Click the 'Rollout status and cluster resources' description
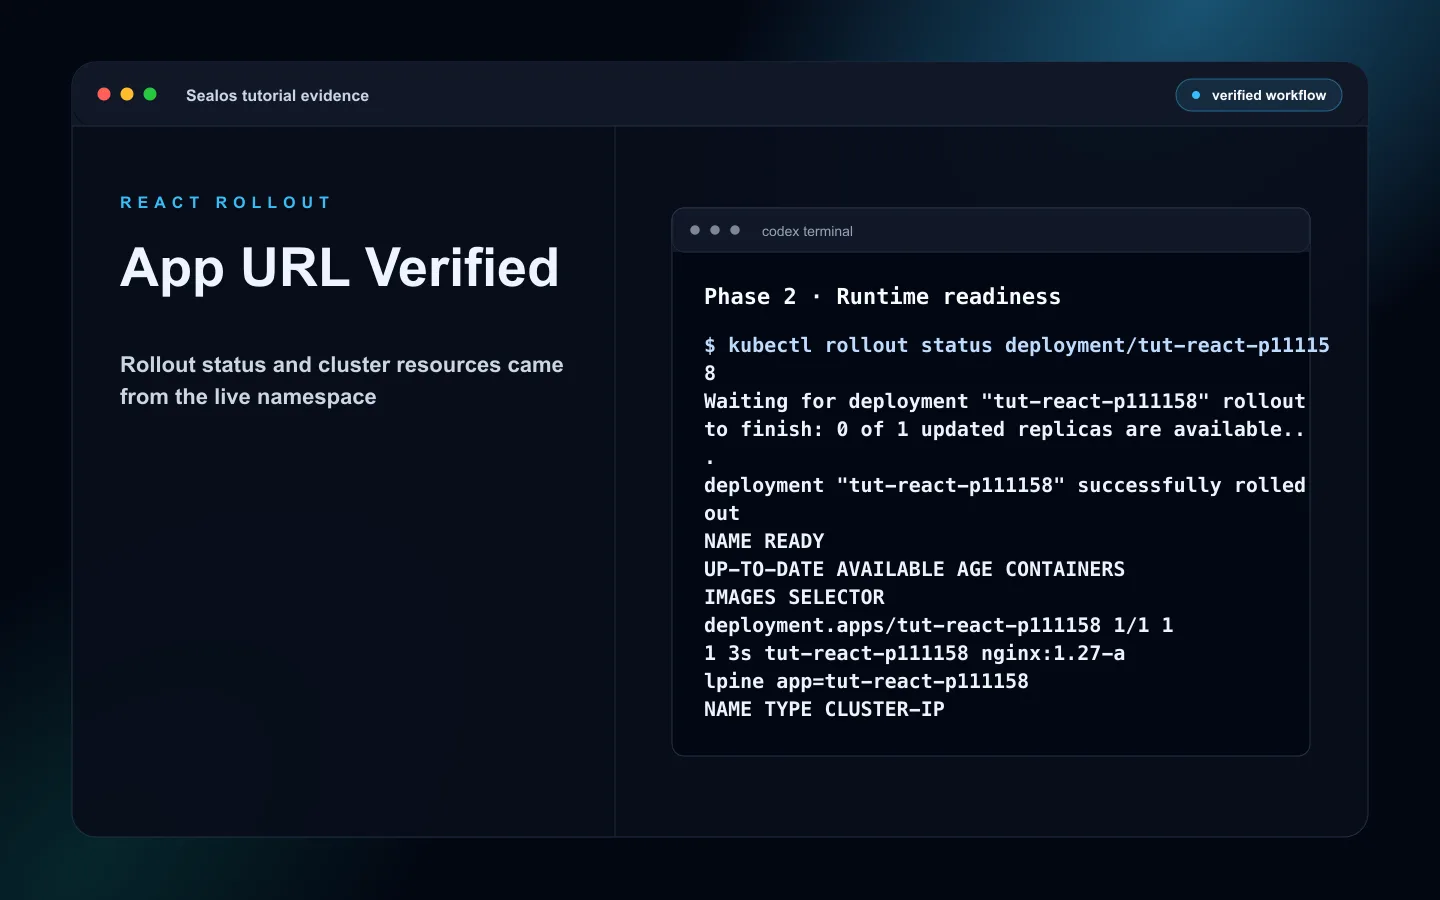1440x900 pixels. [x=342, y=381]
